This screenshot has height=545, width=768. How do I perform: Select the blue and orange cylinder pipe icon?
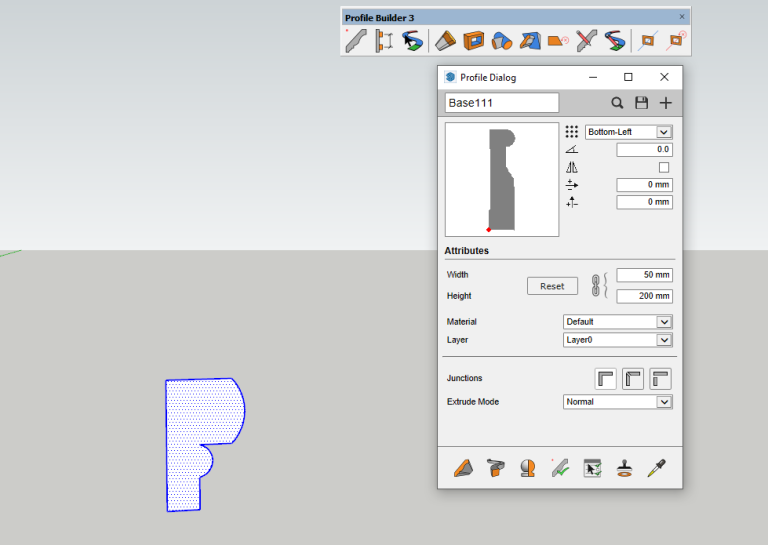point(502,41)
